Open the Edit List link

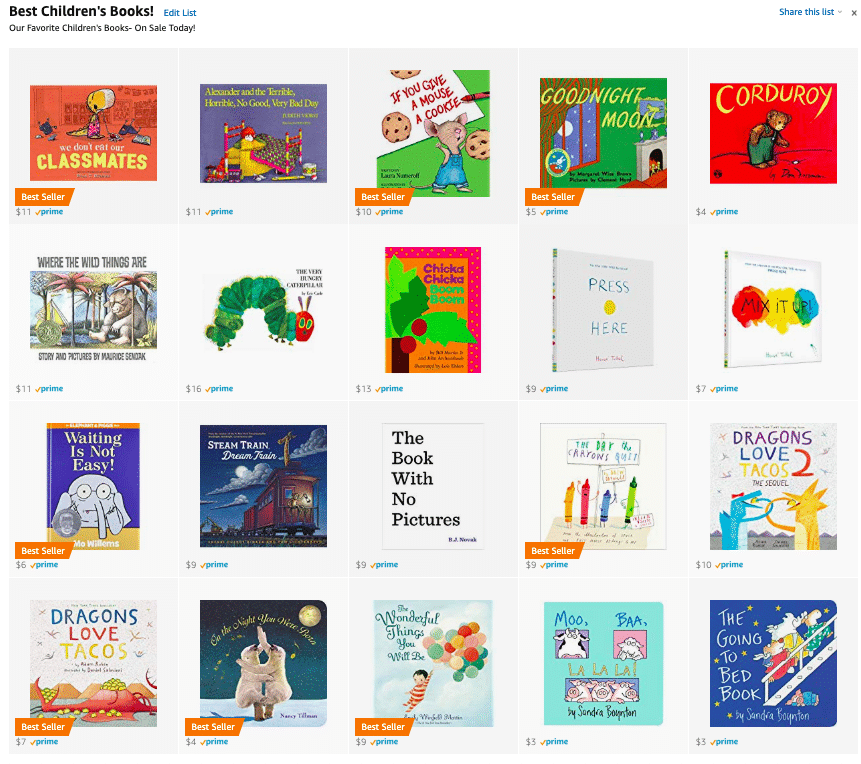pos(180,13)
